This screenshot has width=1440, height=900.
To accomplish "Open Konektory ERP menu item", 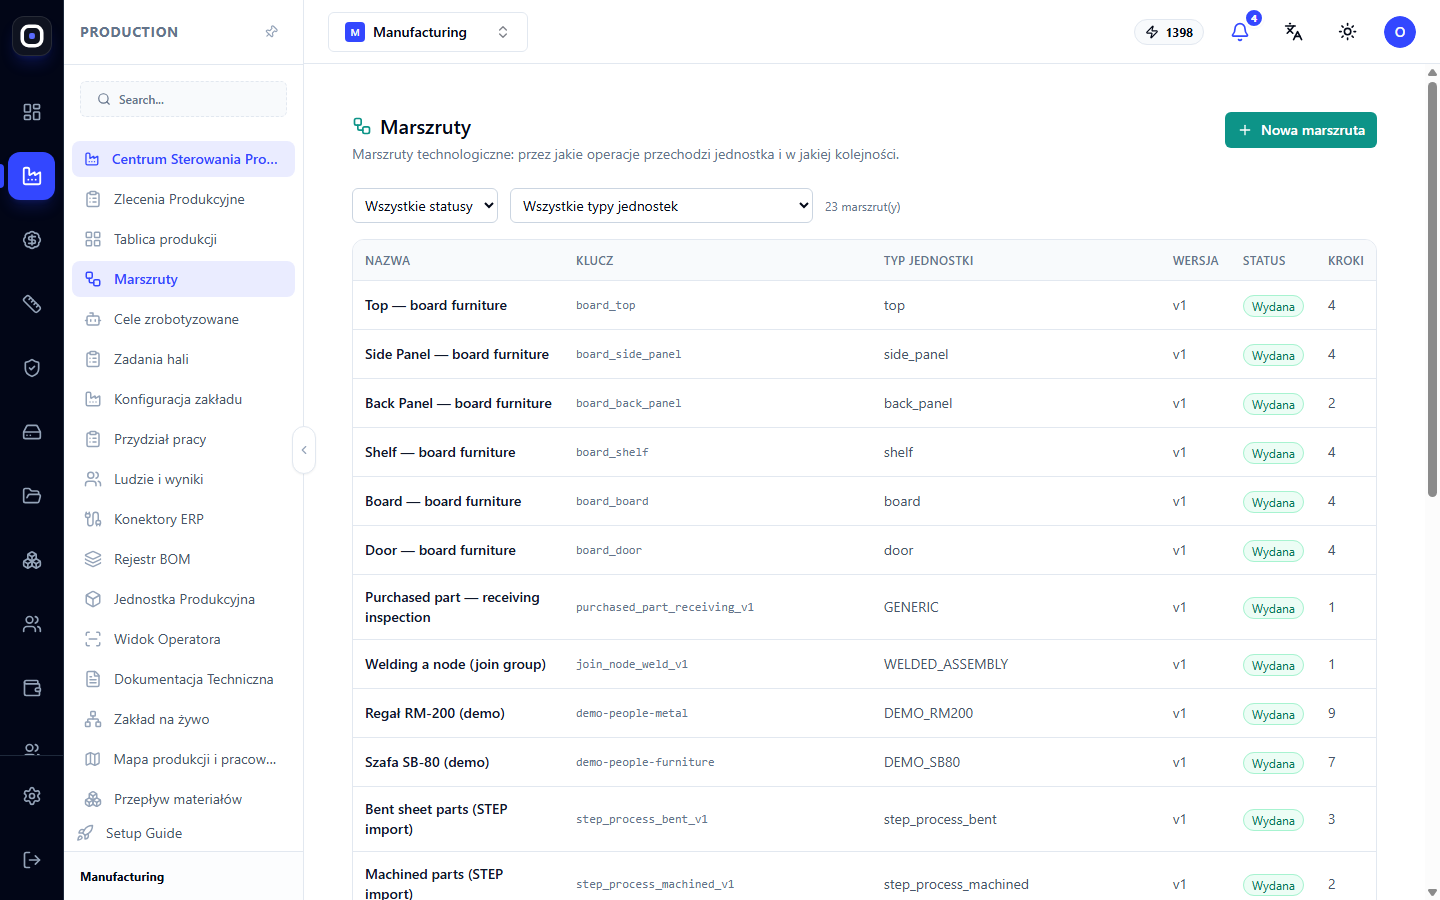I will [183, 519].
